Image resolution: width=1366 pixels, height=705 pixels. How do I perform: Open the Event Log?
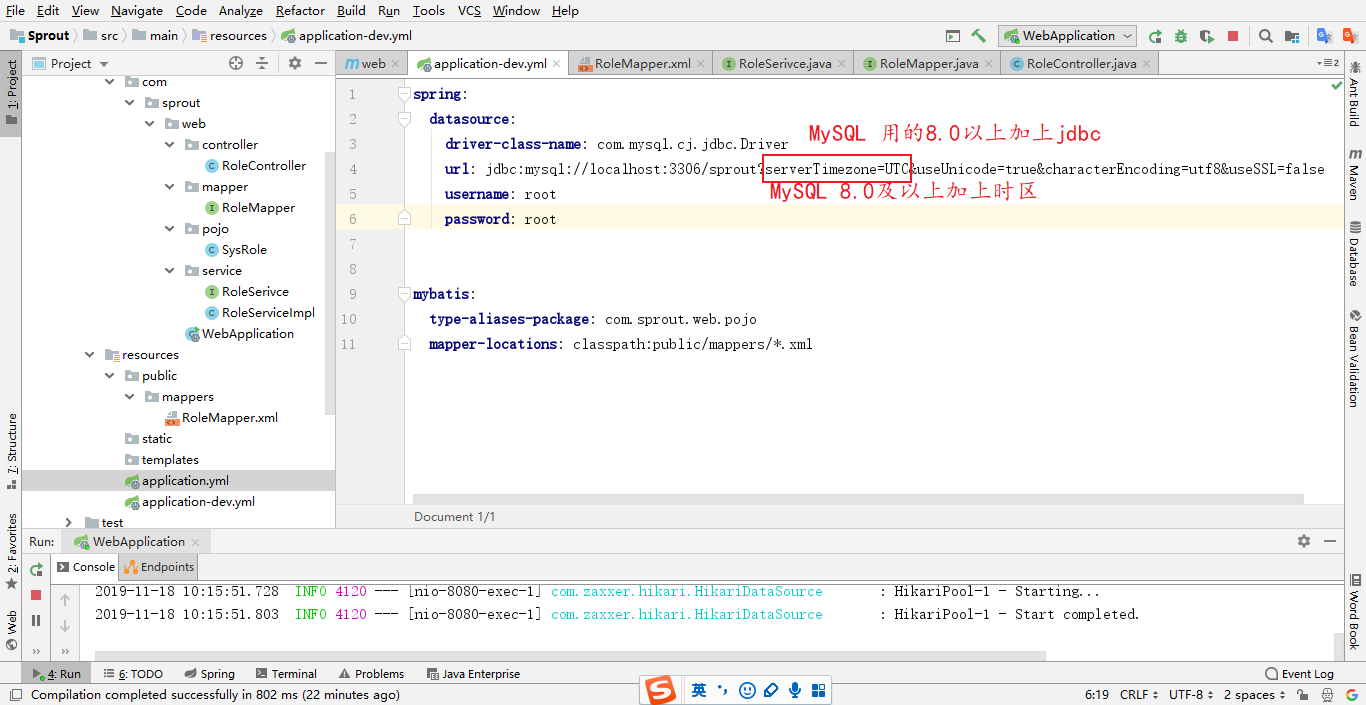(1299, 674)
